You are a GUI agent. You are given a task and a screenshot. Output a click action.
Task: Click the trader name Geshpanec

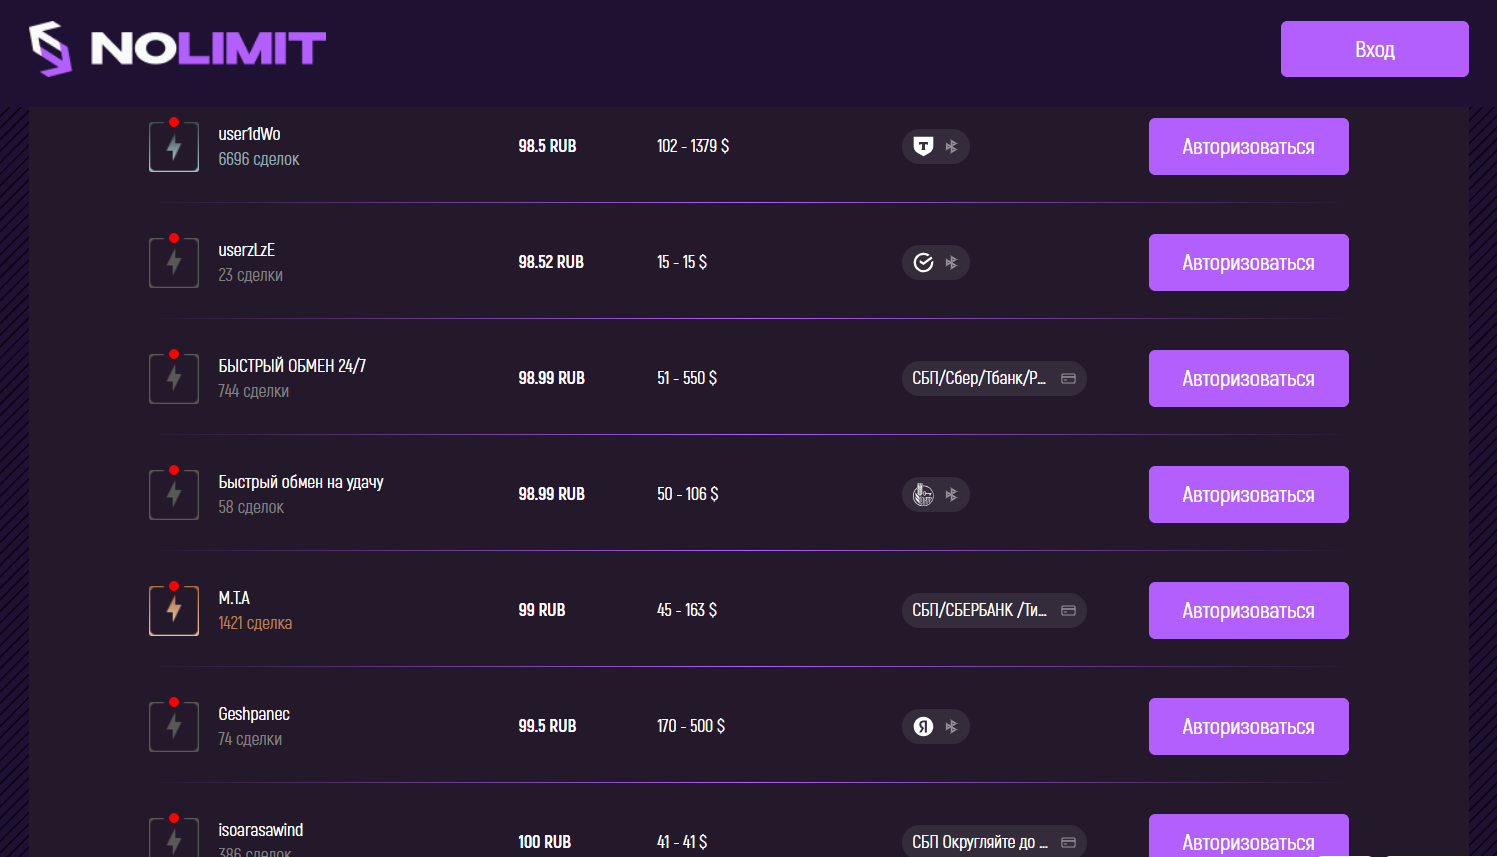click(254, 714)
